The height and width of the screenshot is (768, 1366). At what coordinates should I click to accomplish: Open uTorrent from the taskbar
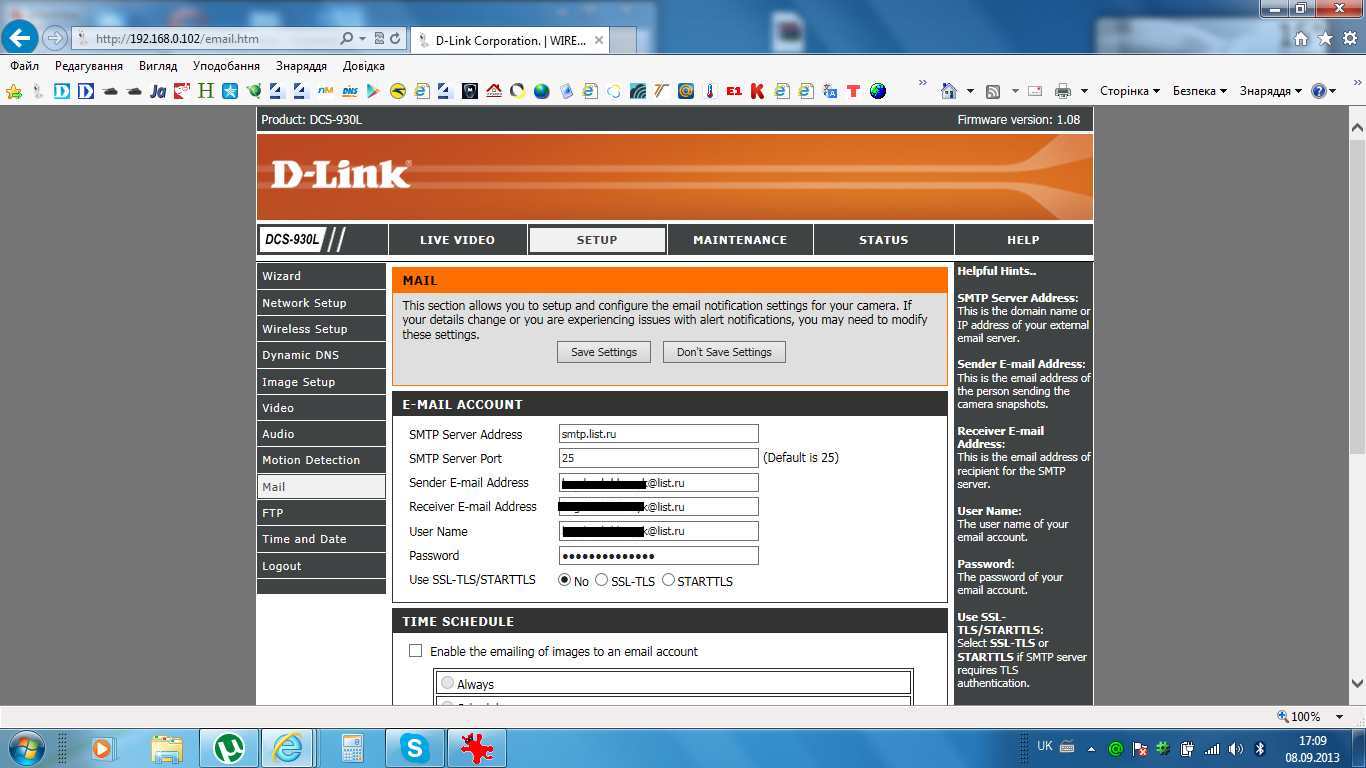229,748
